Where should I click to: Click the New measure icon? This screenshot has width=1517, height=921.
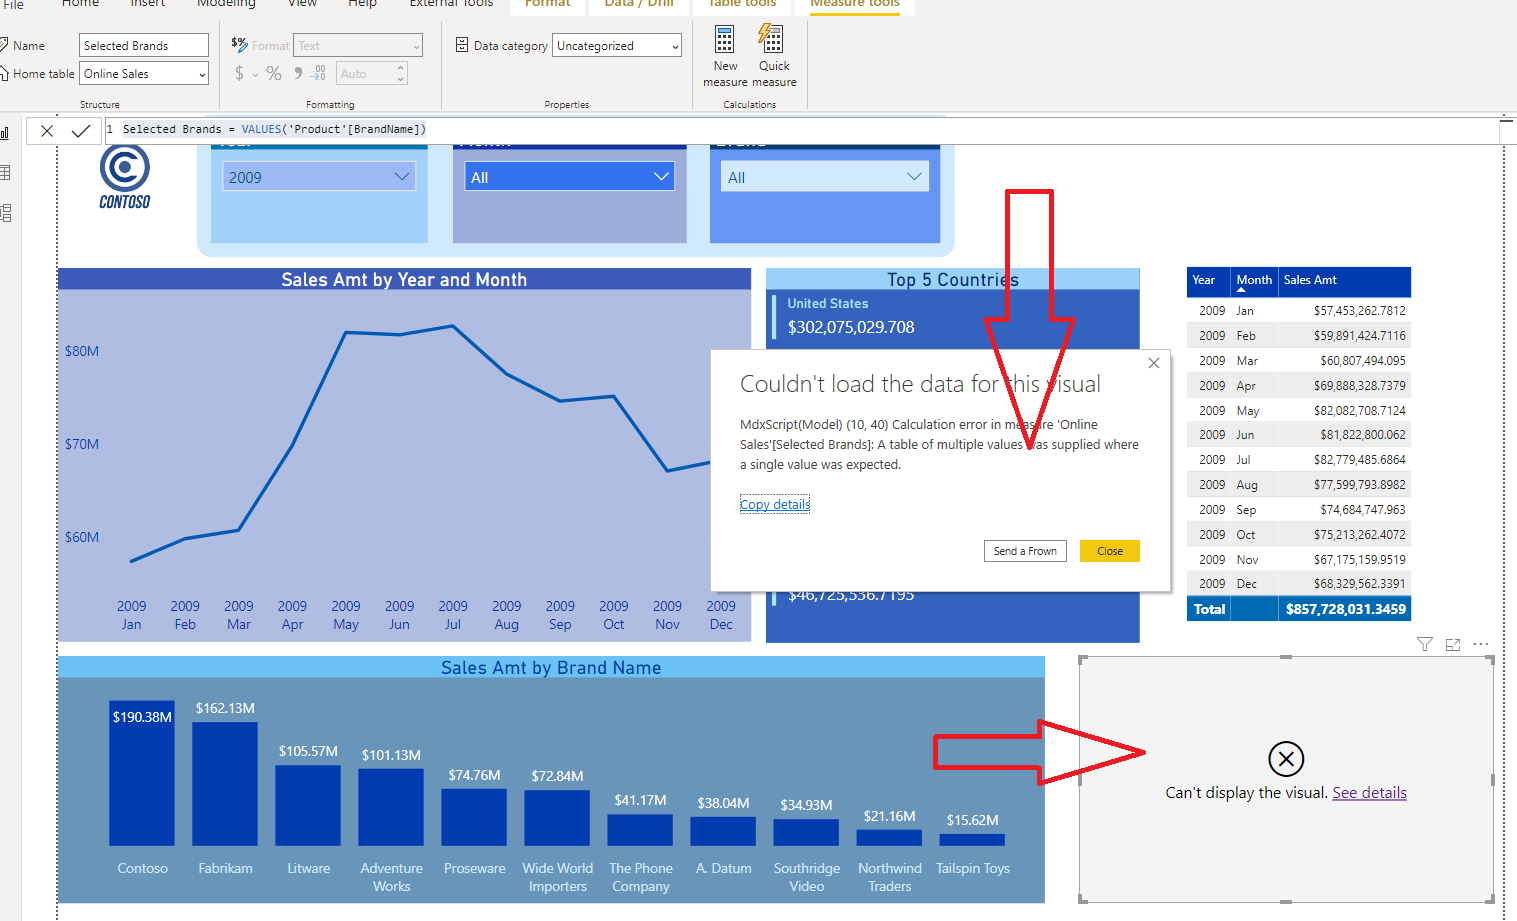click(x=725, y=40)
